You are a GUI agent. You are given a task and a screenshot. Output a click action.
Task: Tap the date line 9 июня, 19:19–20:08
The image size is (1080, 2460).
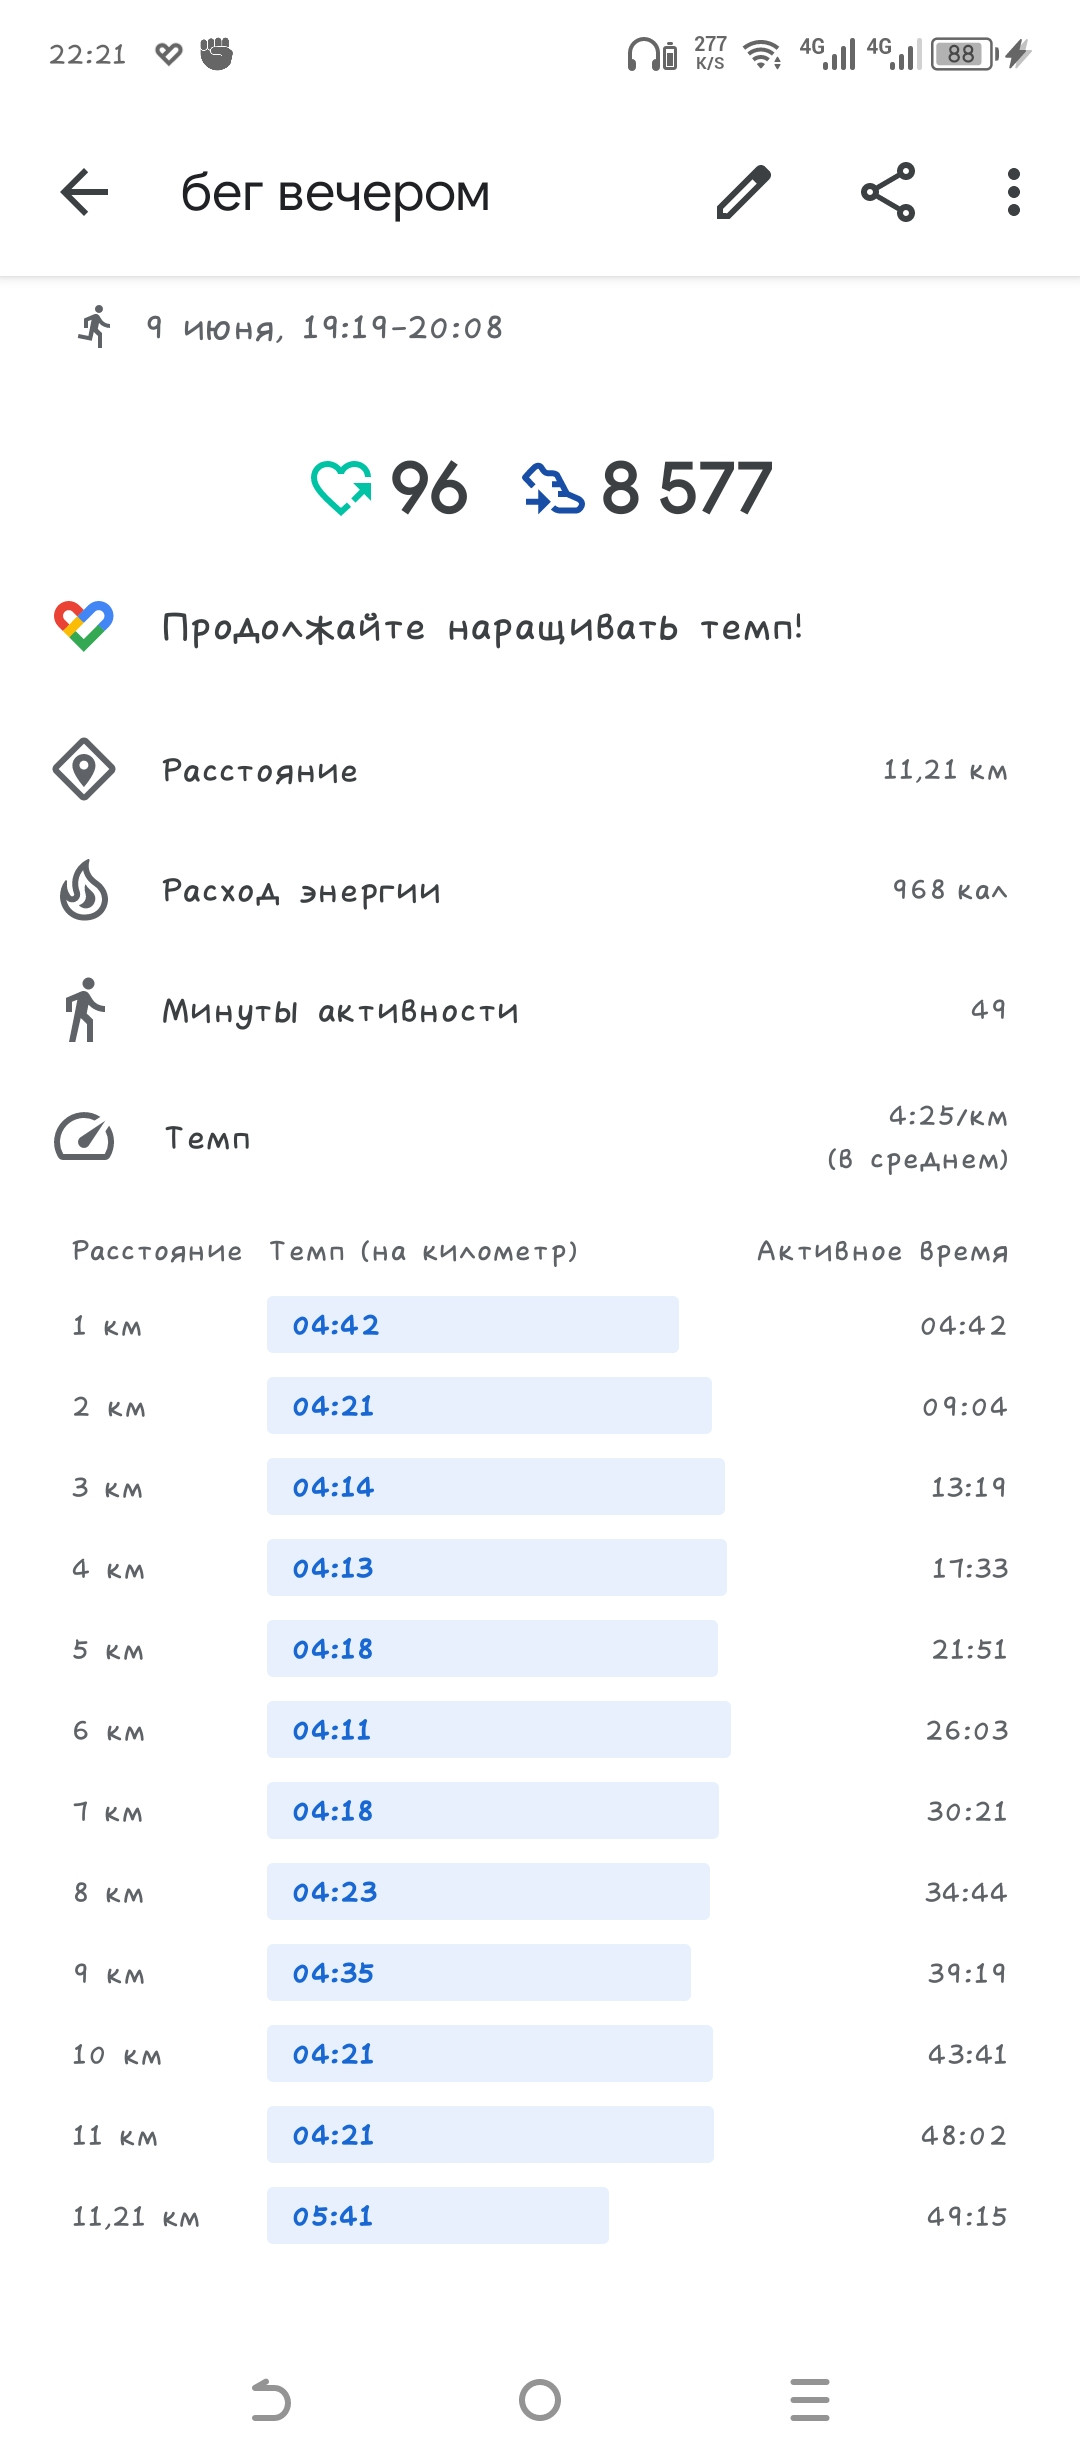coord(324,328)
